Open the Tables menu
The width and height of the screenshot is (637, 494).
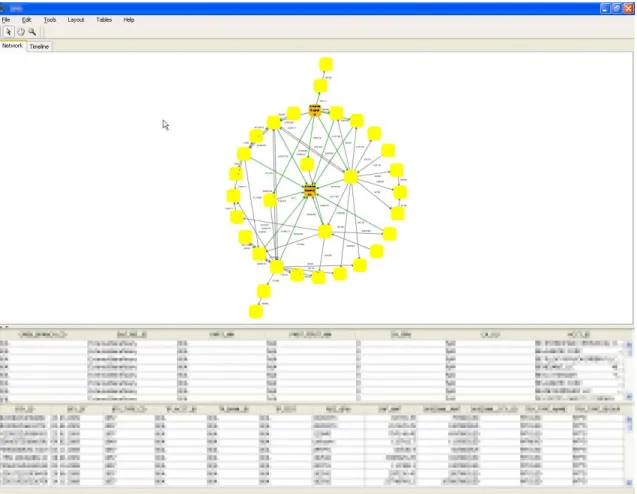click(x=104, y=20)
